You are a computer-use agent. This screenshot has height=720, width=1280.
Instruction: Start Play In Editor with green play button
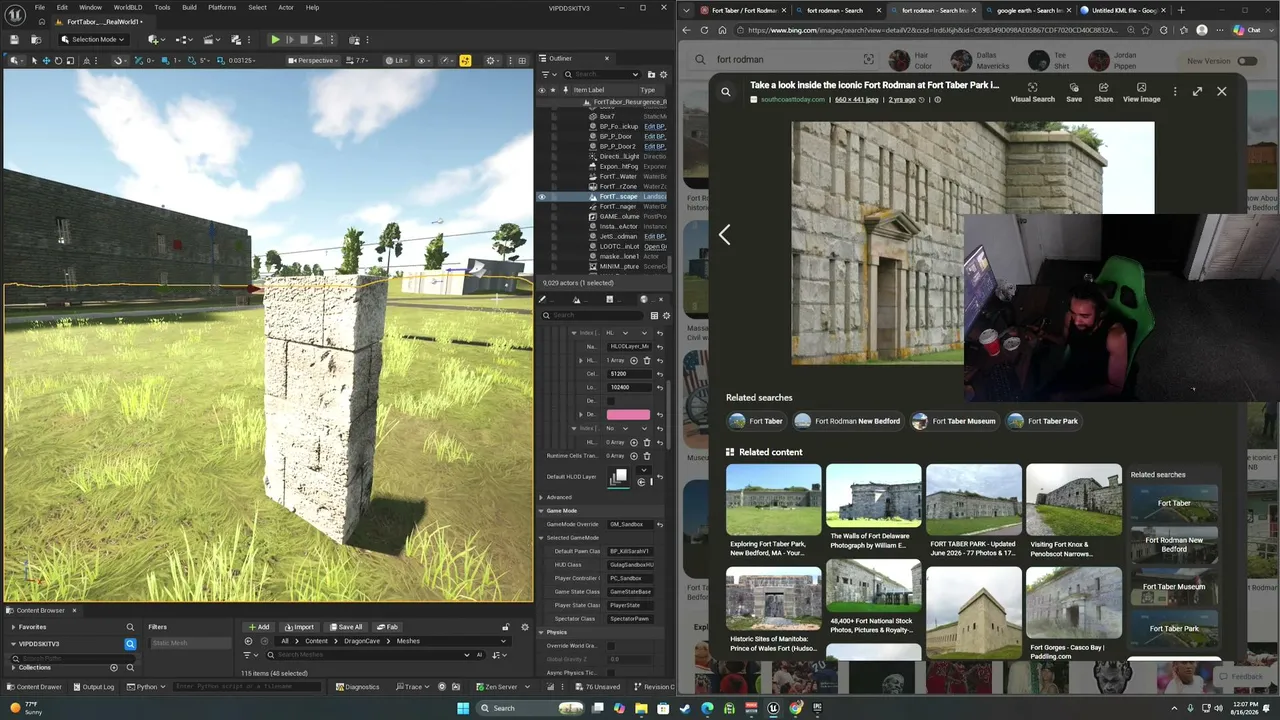pos(275,40)
